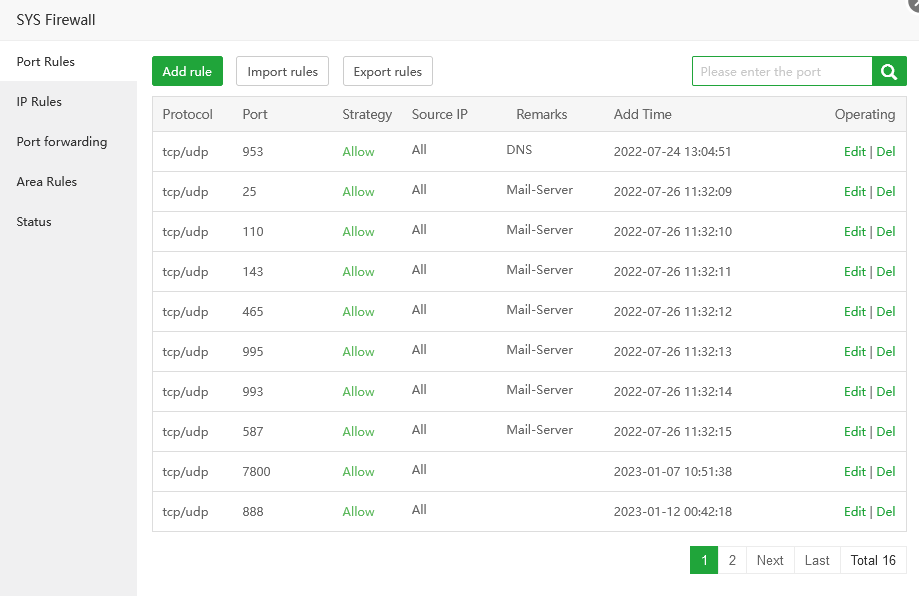
Task: Edit the port 110 Mail-Server rule
Action: coord(854,231)
